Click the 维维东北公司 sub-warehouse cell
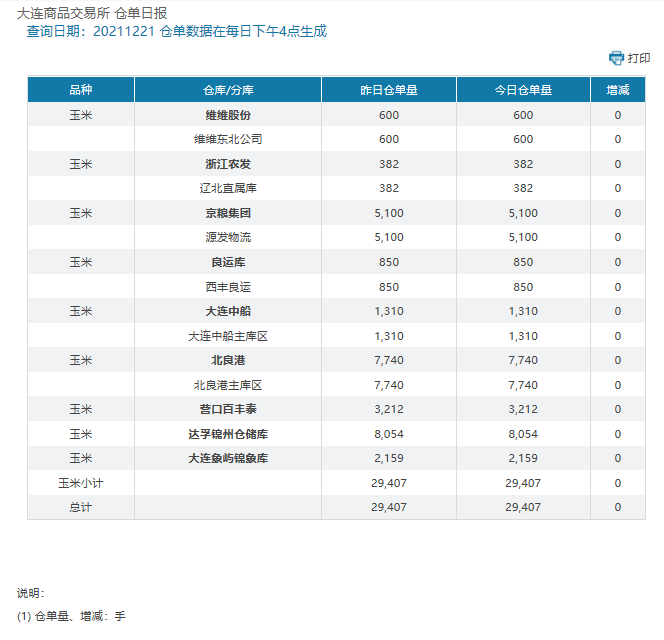664x640 pixels. click(x=228, y=139)
